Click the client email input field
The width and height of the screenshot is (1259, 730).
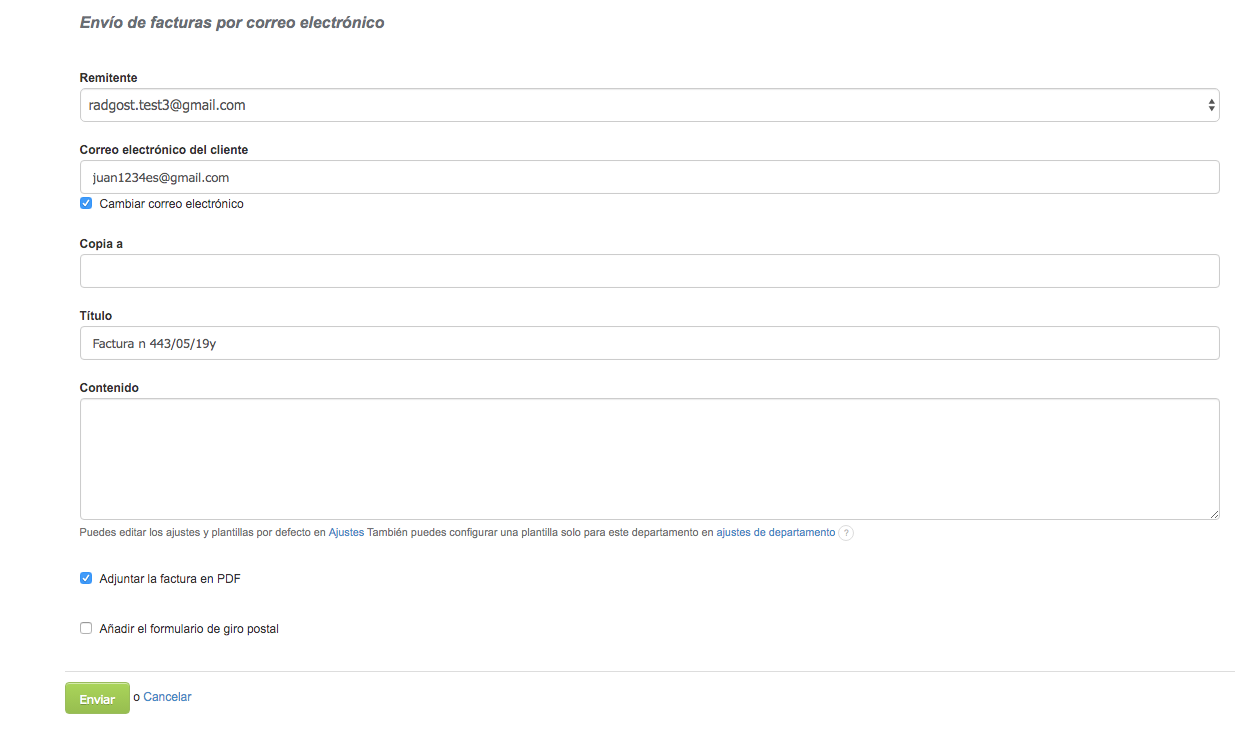tap(649, 178)
